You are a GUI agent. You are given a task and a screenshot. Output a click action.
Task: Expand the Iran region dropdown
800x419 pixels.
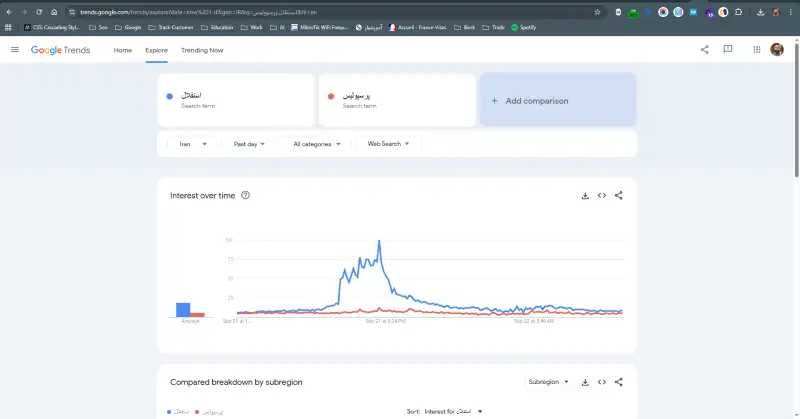click(192, 144)
